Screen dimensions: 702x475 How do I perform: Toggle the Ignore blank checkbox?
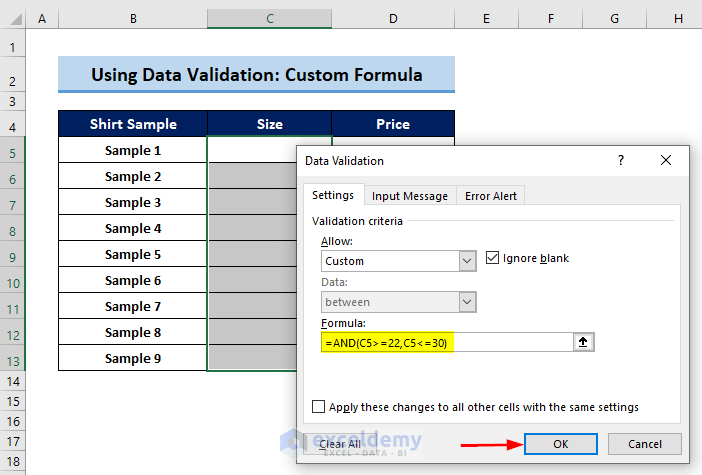tap(492, 258)
